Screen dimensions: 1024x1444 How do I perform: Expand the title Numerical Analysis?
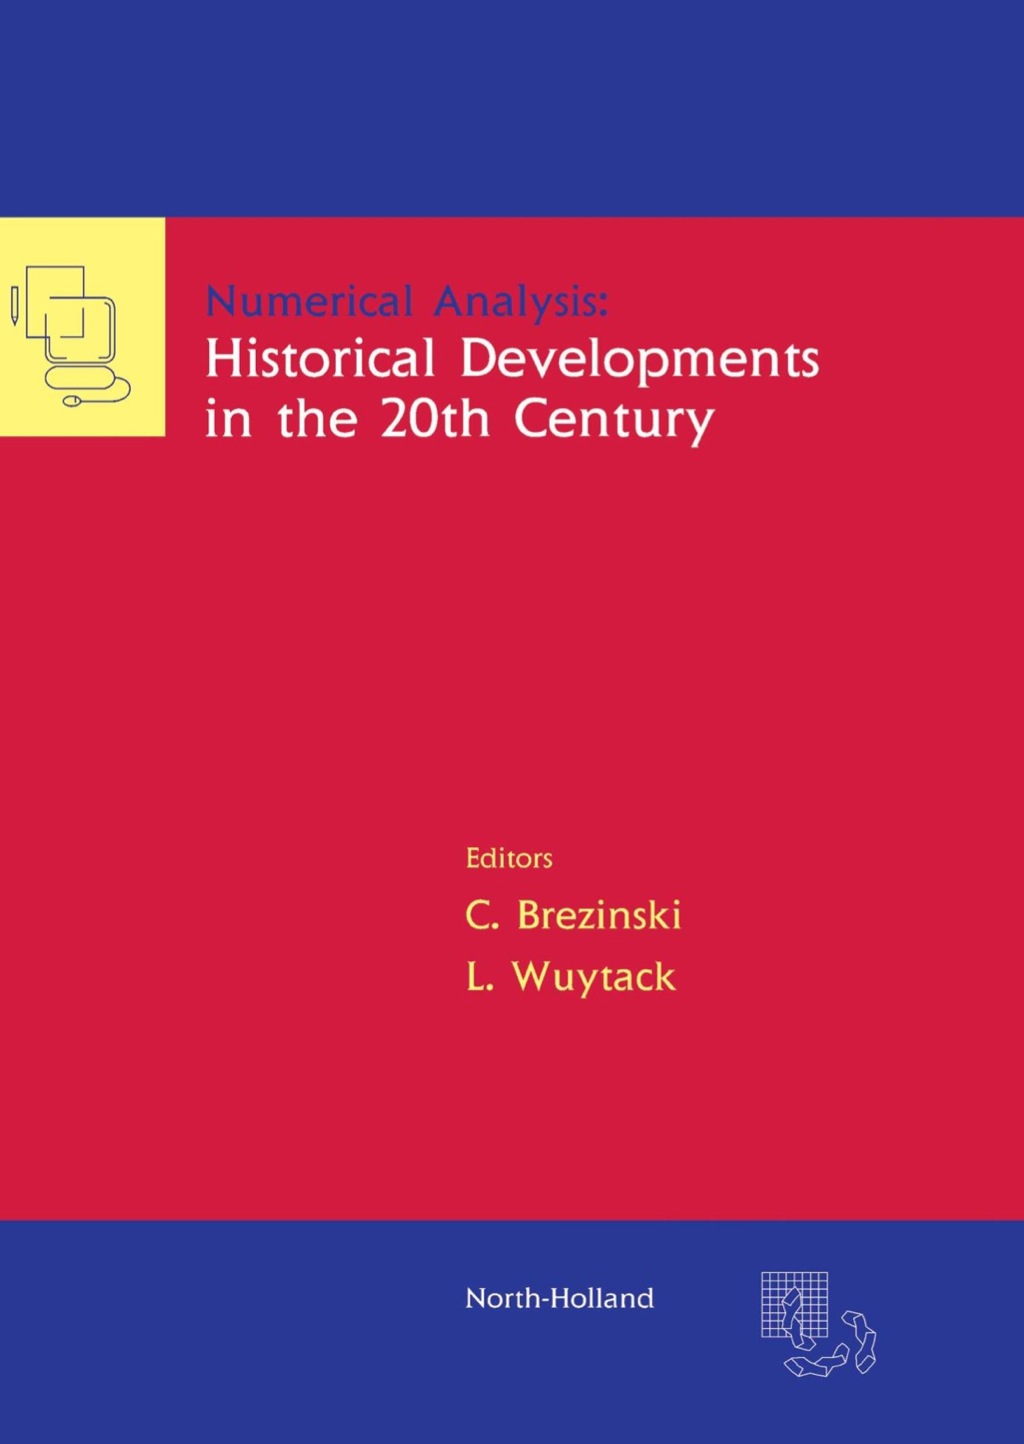410,301
